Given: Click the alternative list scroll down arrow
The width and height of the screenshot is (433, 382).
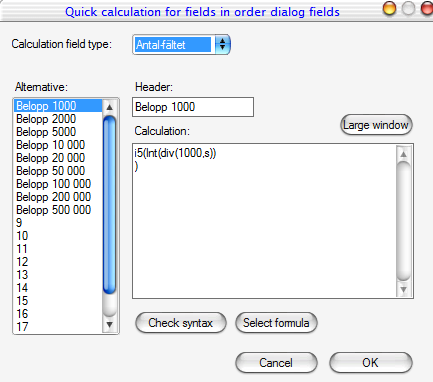Looking at the screenshot, I should click(x=109, y=324).
